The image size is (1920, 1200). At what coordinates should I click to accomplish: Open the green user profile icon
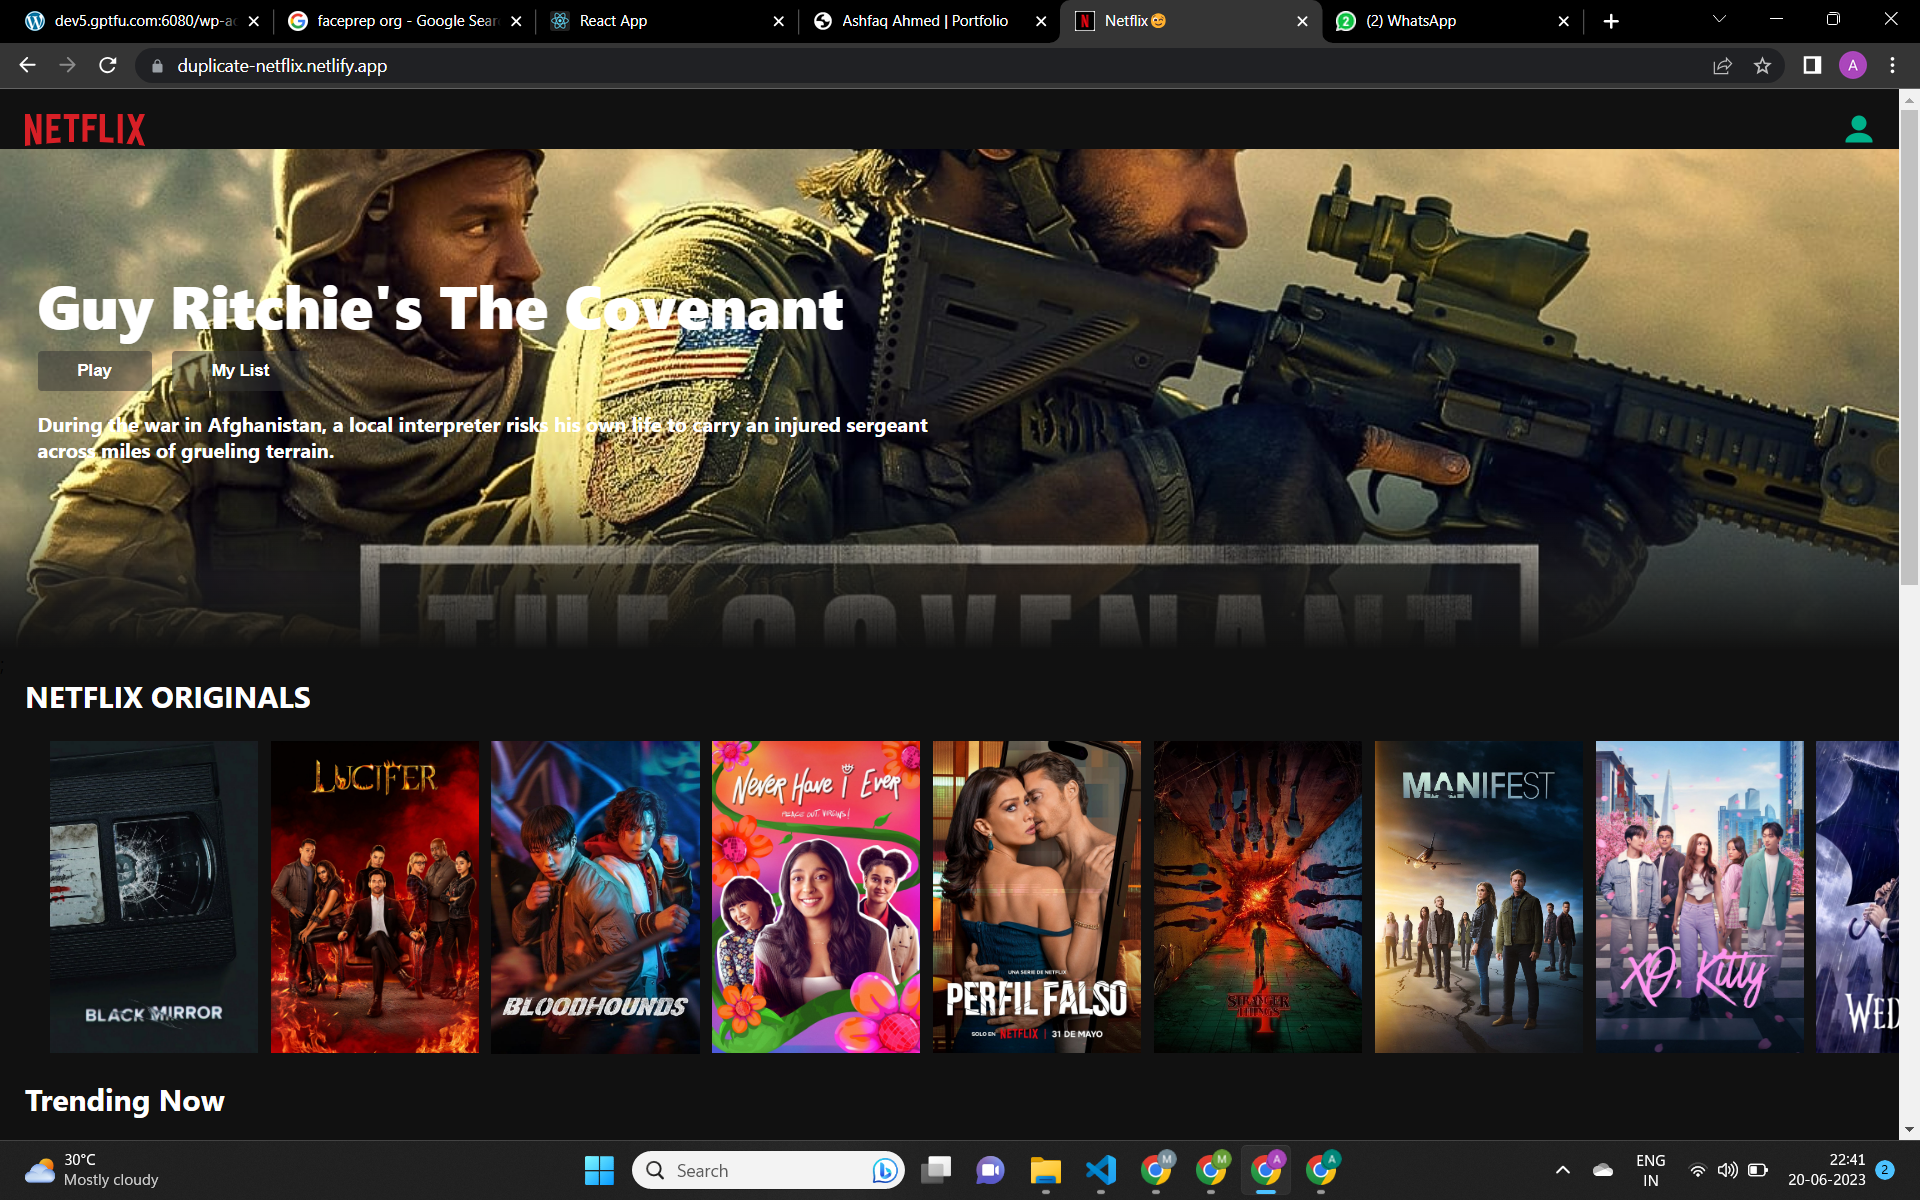pyautogui.click(x=1858, y=129)
